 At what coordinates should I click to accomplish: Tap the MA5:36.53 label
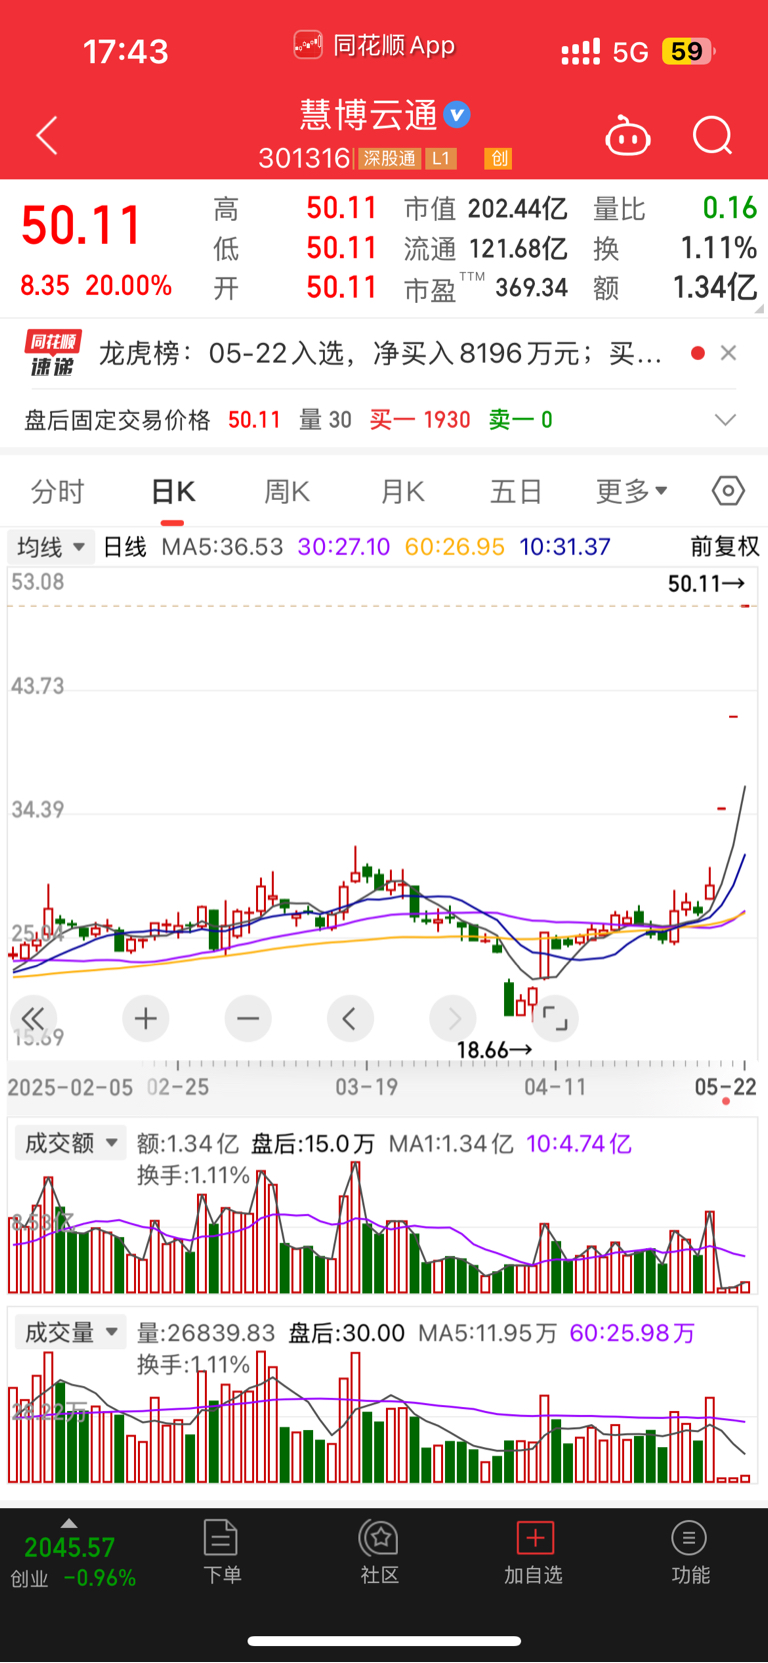pos(222,547)
